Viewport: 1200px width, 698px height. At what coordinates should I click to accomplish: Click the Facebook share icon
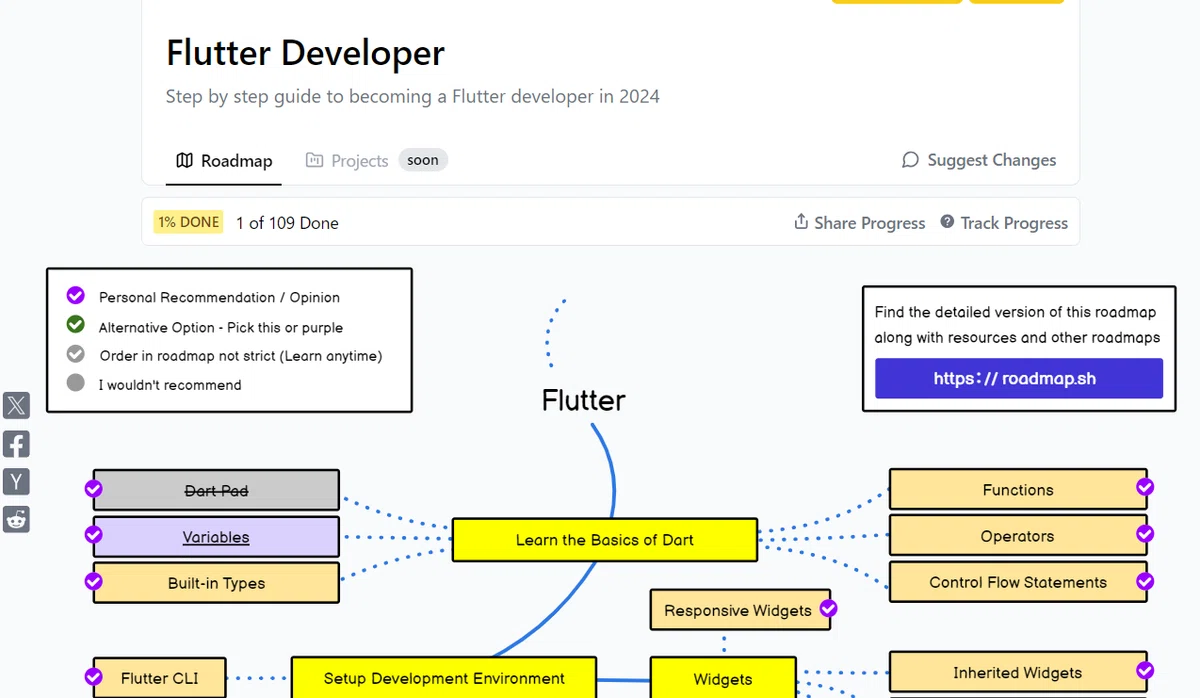tap(16, 444)
